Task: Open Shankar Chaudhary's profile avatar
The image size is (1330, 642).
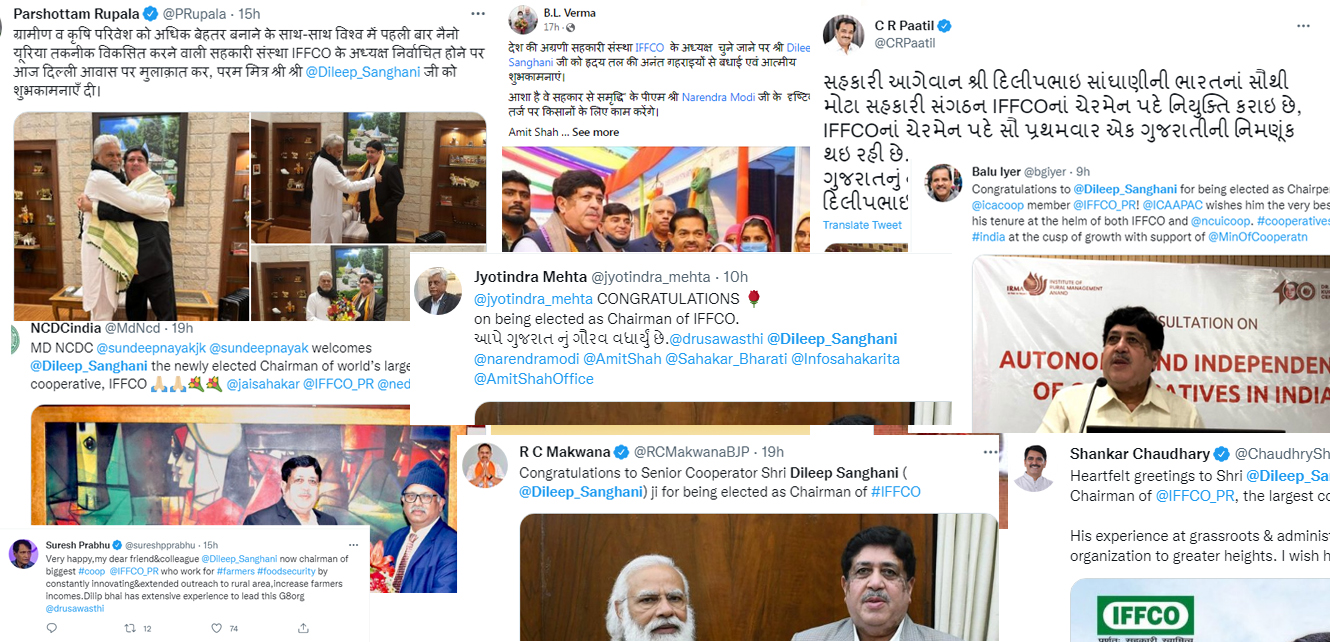Action: pyautogui.click(x=1033, y=468)
